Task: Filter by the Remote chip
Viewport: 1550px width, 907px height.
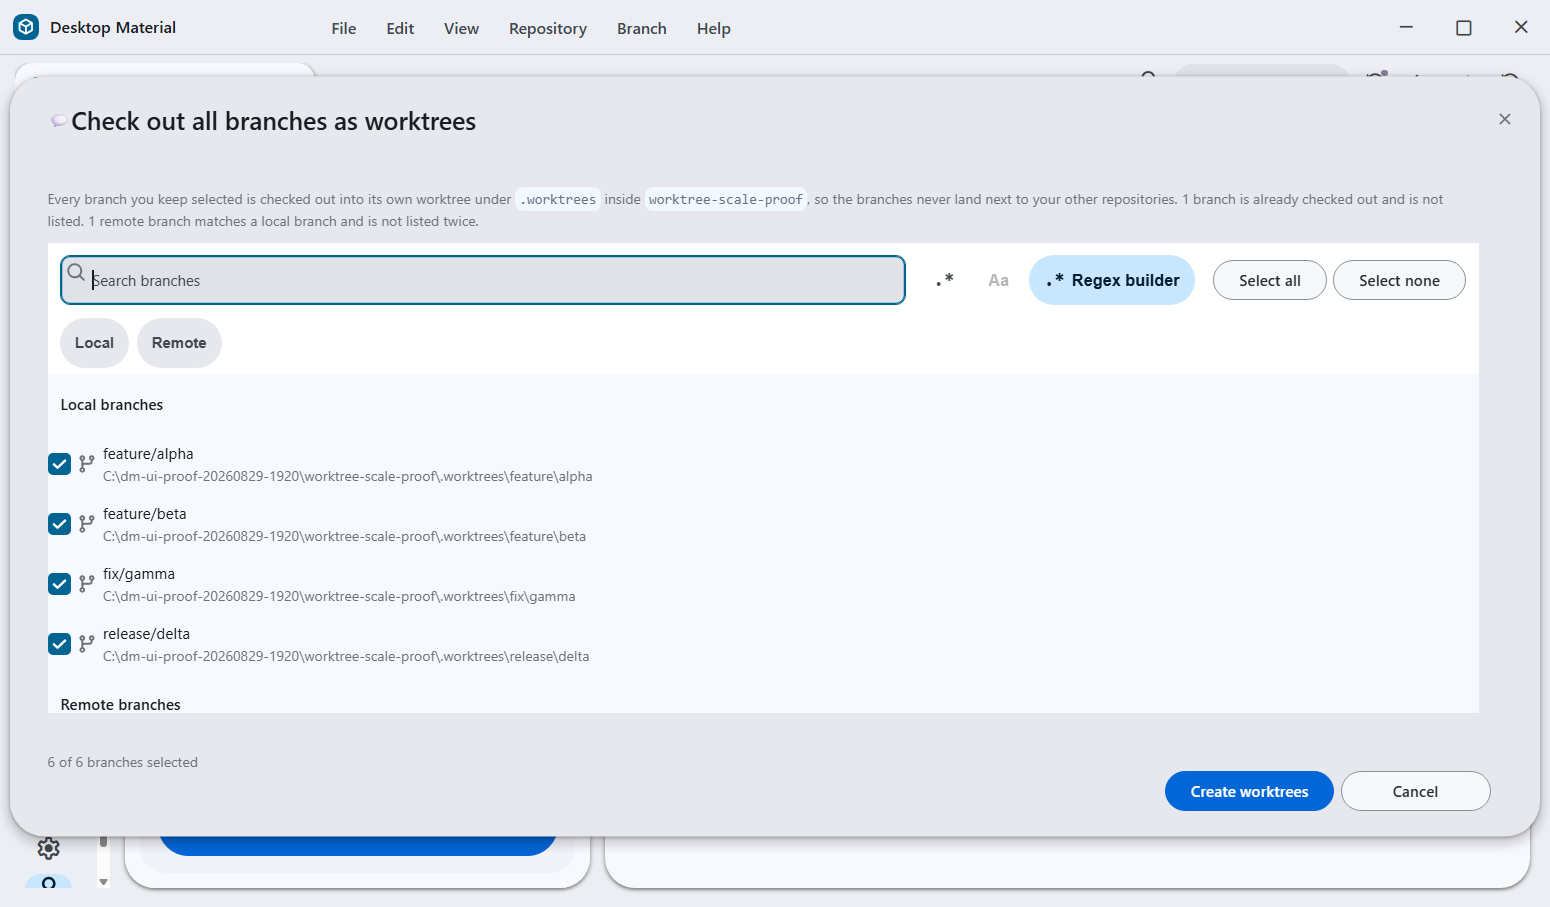Action: click(x=179, y=343)
